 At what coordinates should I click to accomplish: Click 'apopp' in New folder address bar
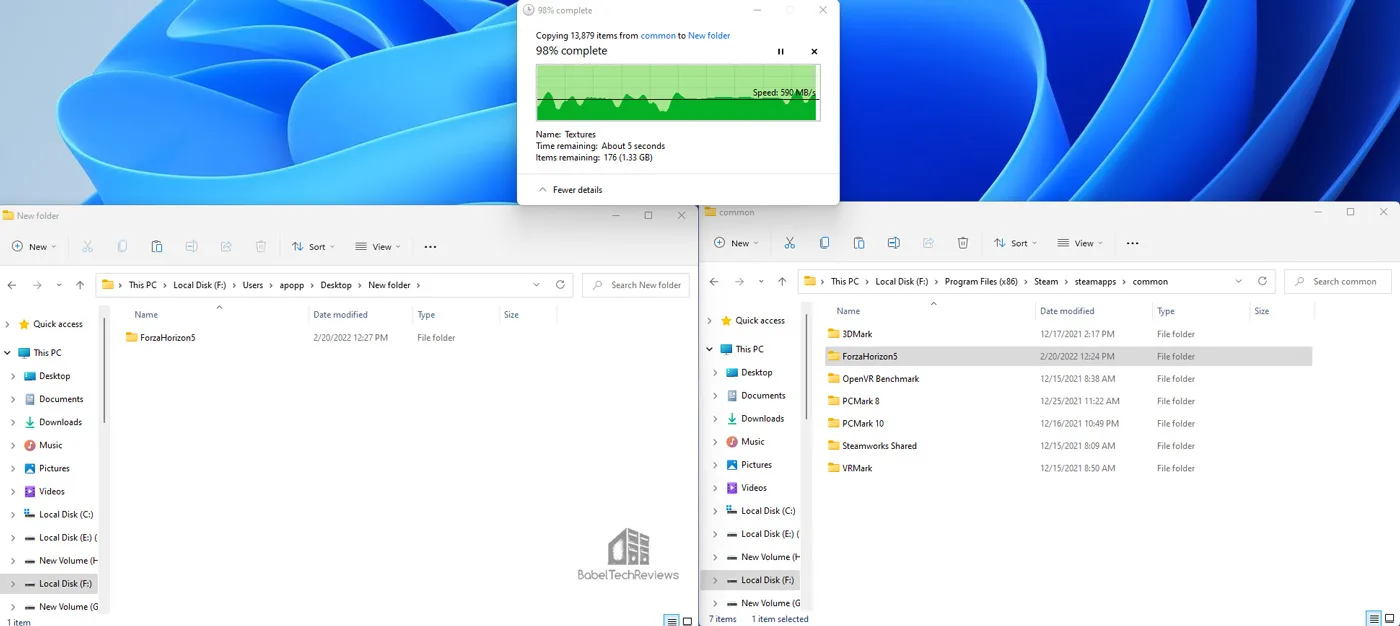tap(292, 285)
